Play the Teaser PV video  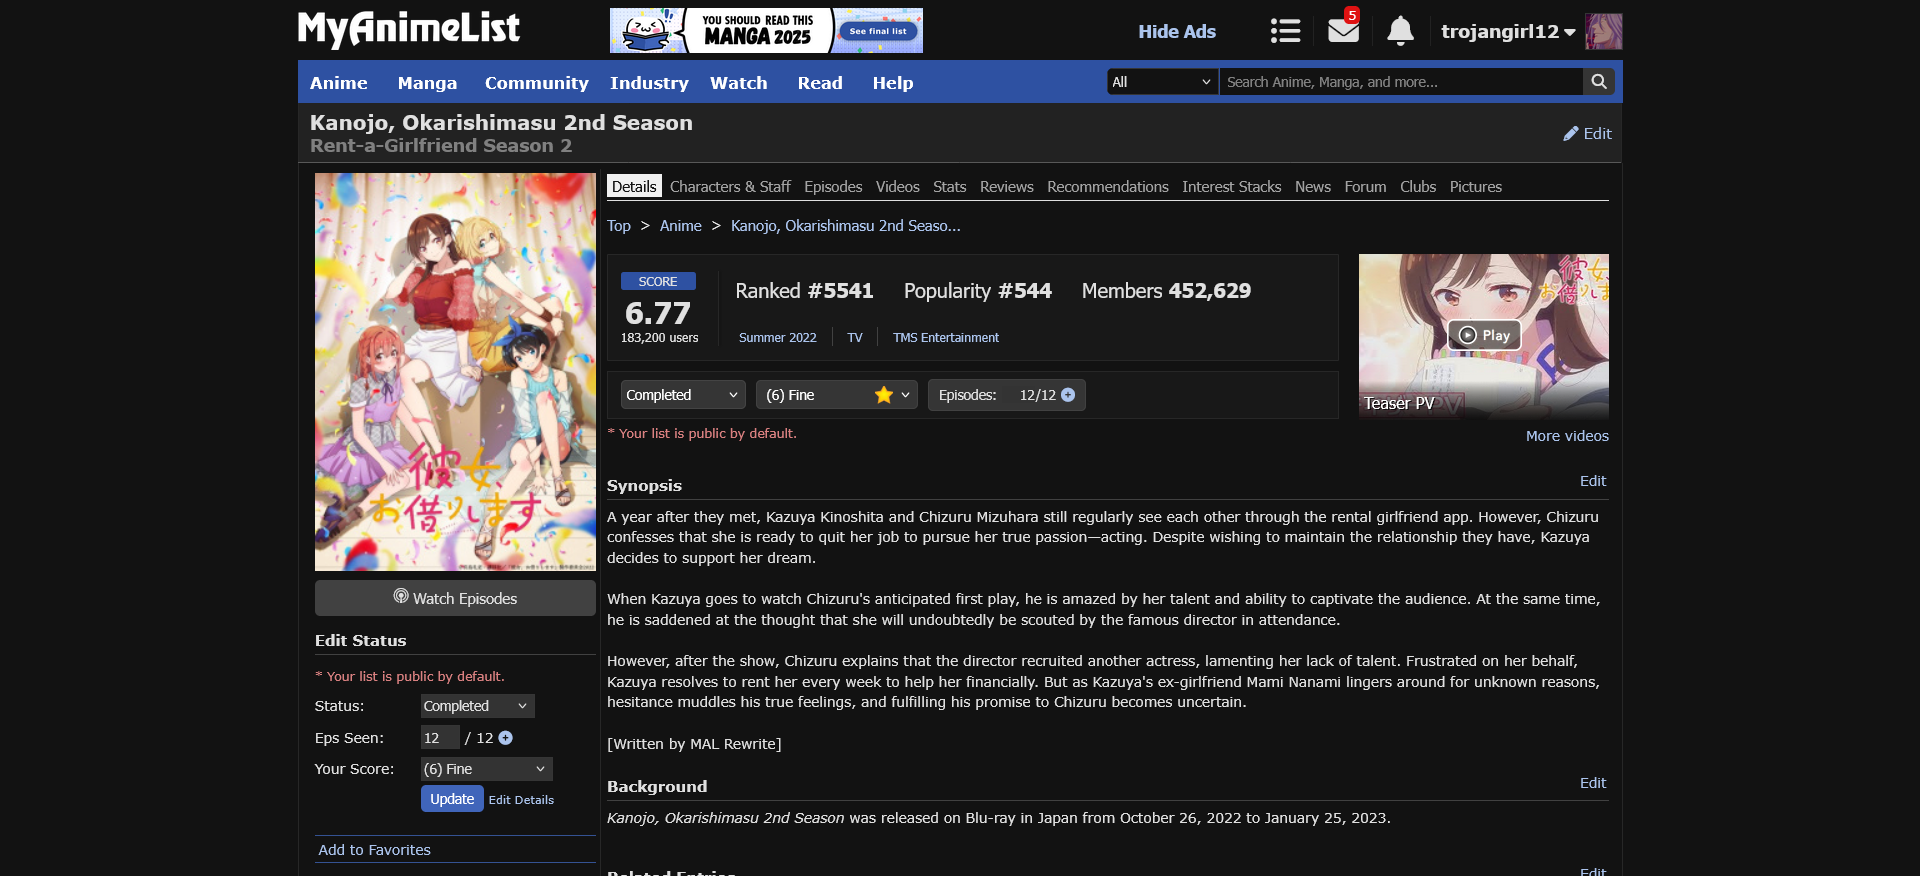1484,335
